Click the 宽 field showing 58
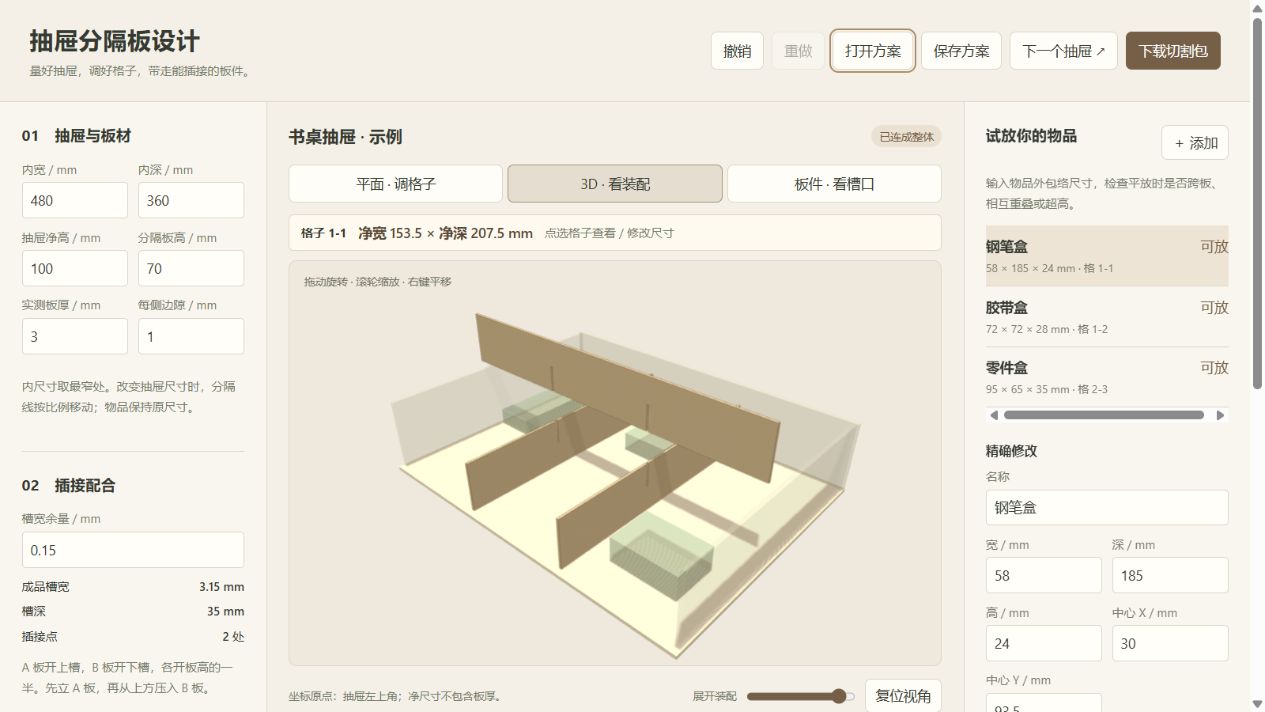 pyautogui.click(x=1044, y=575)
